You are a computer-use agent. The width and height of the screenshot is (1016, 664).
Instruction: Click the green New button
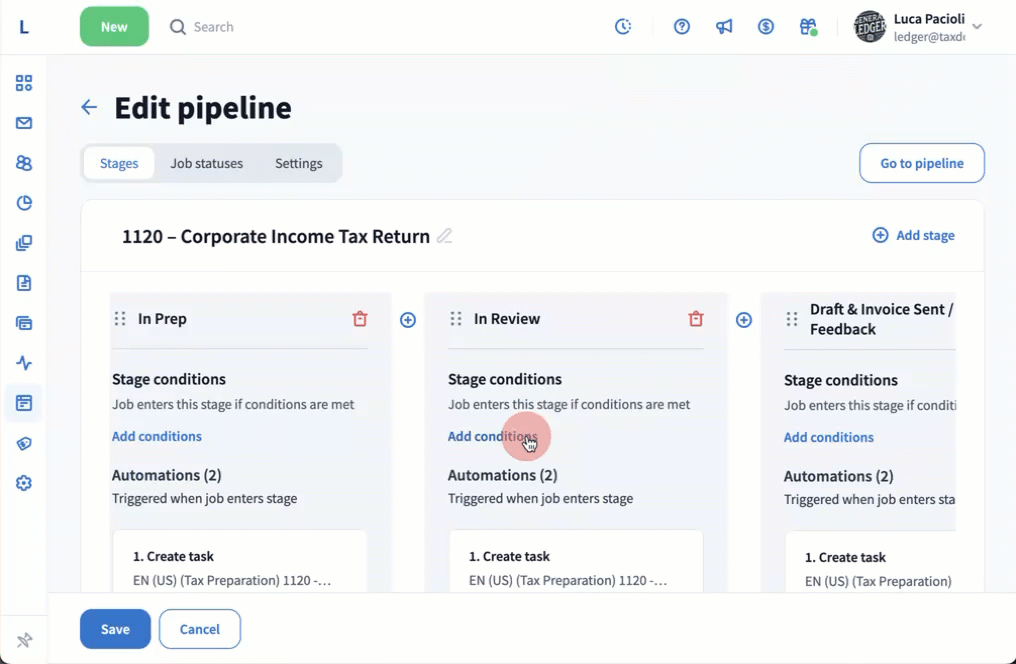click(x=114, y=27)
